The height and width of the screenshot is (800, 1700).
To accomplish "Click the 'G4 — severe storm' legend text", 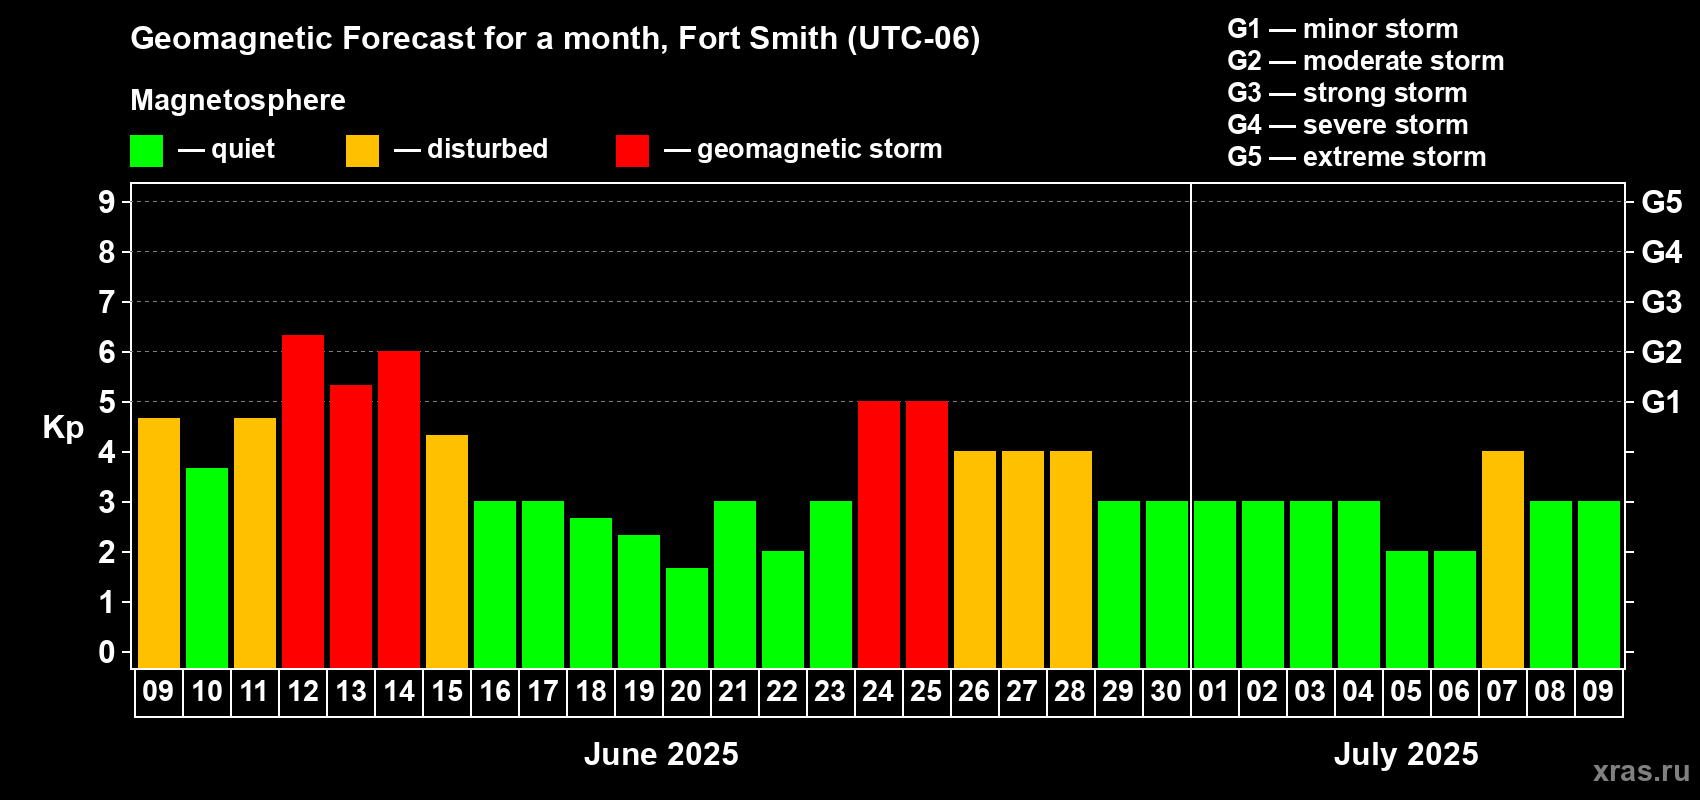I will pyautogui.click(x=1348, y=125).
